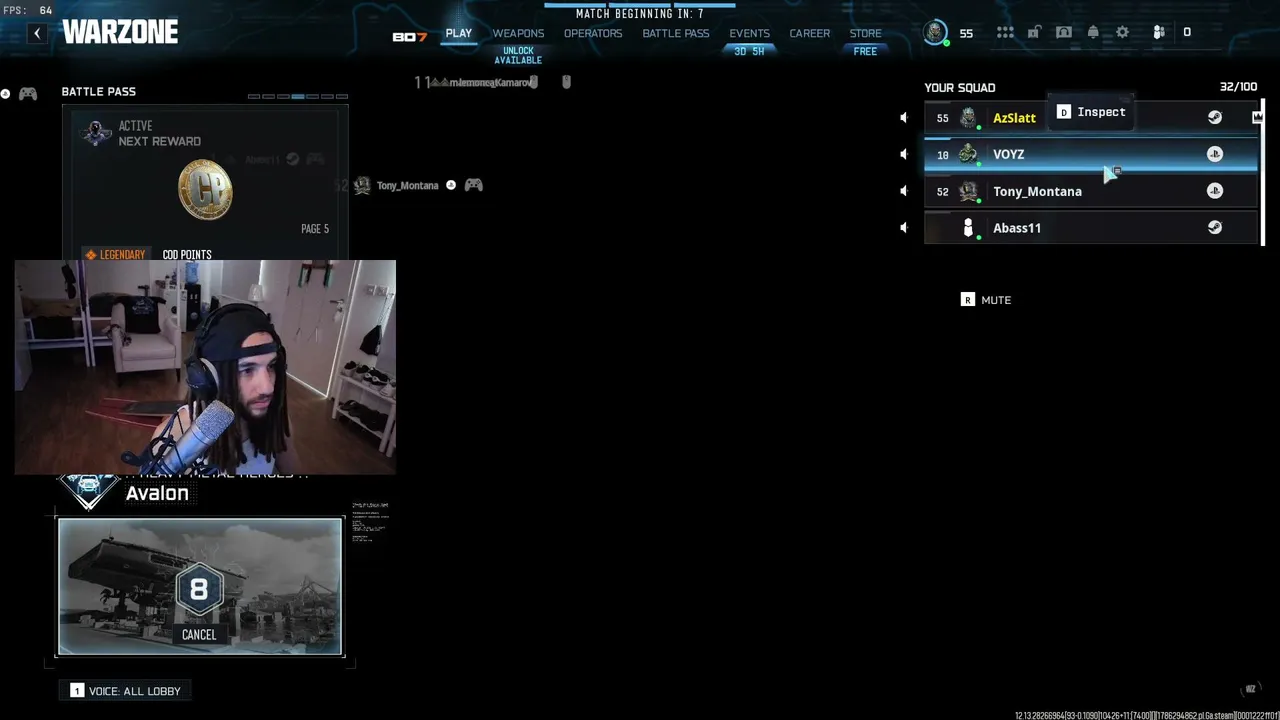Click the gamepad icon next to lobby Tony_Montana
The image size is (1280, 720).
474,185
